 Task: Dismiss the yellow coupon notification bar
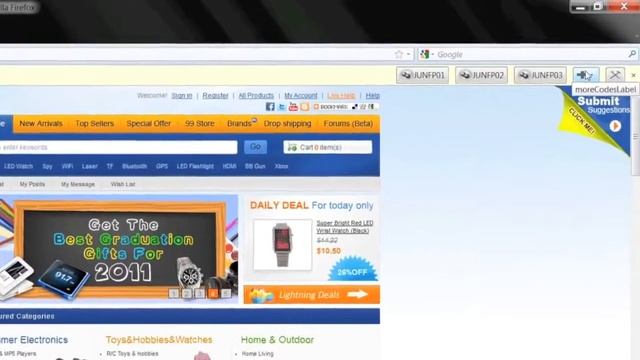633,76
